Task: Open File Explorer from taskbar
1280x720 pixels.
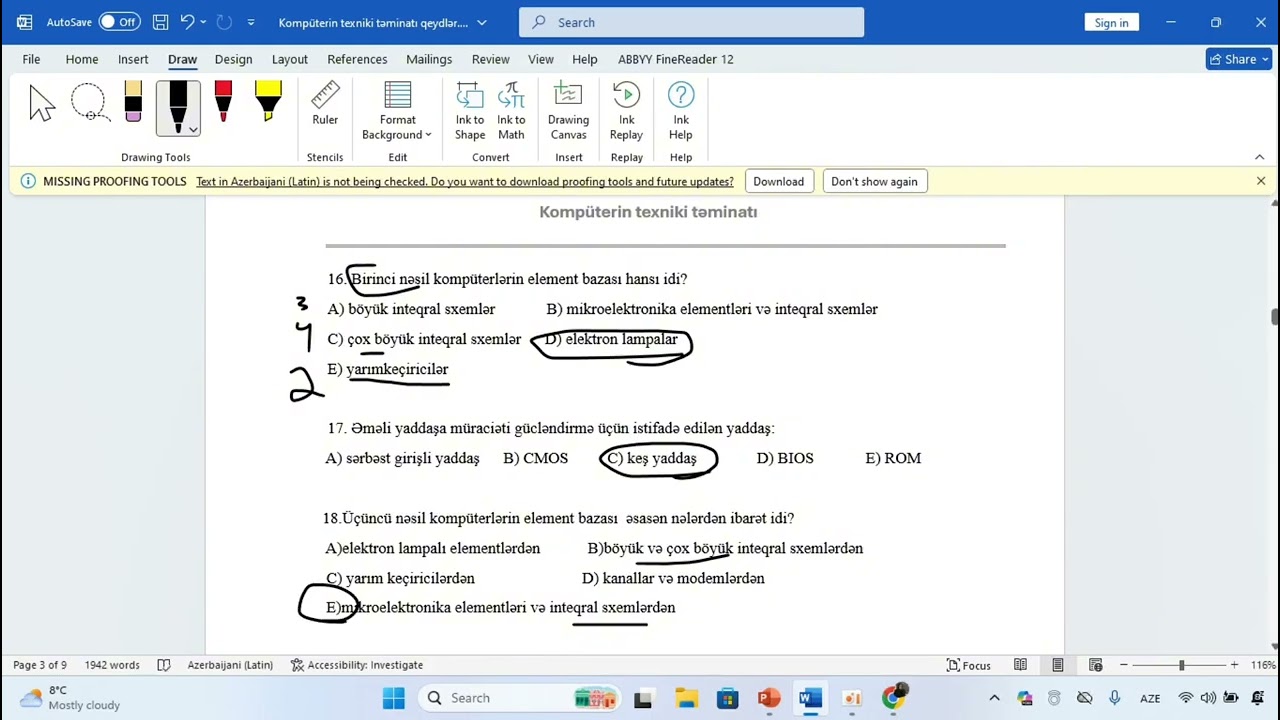Action: (686, 698)
